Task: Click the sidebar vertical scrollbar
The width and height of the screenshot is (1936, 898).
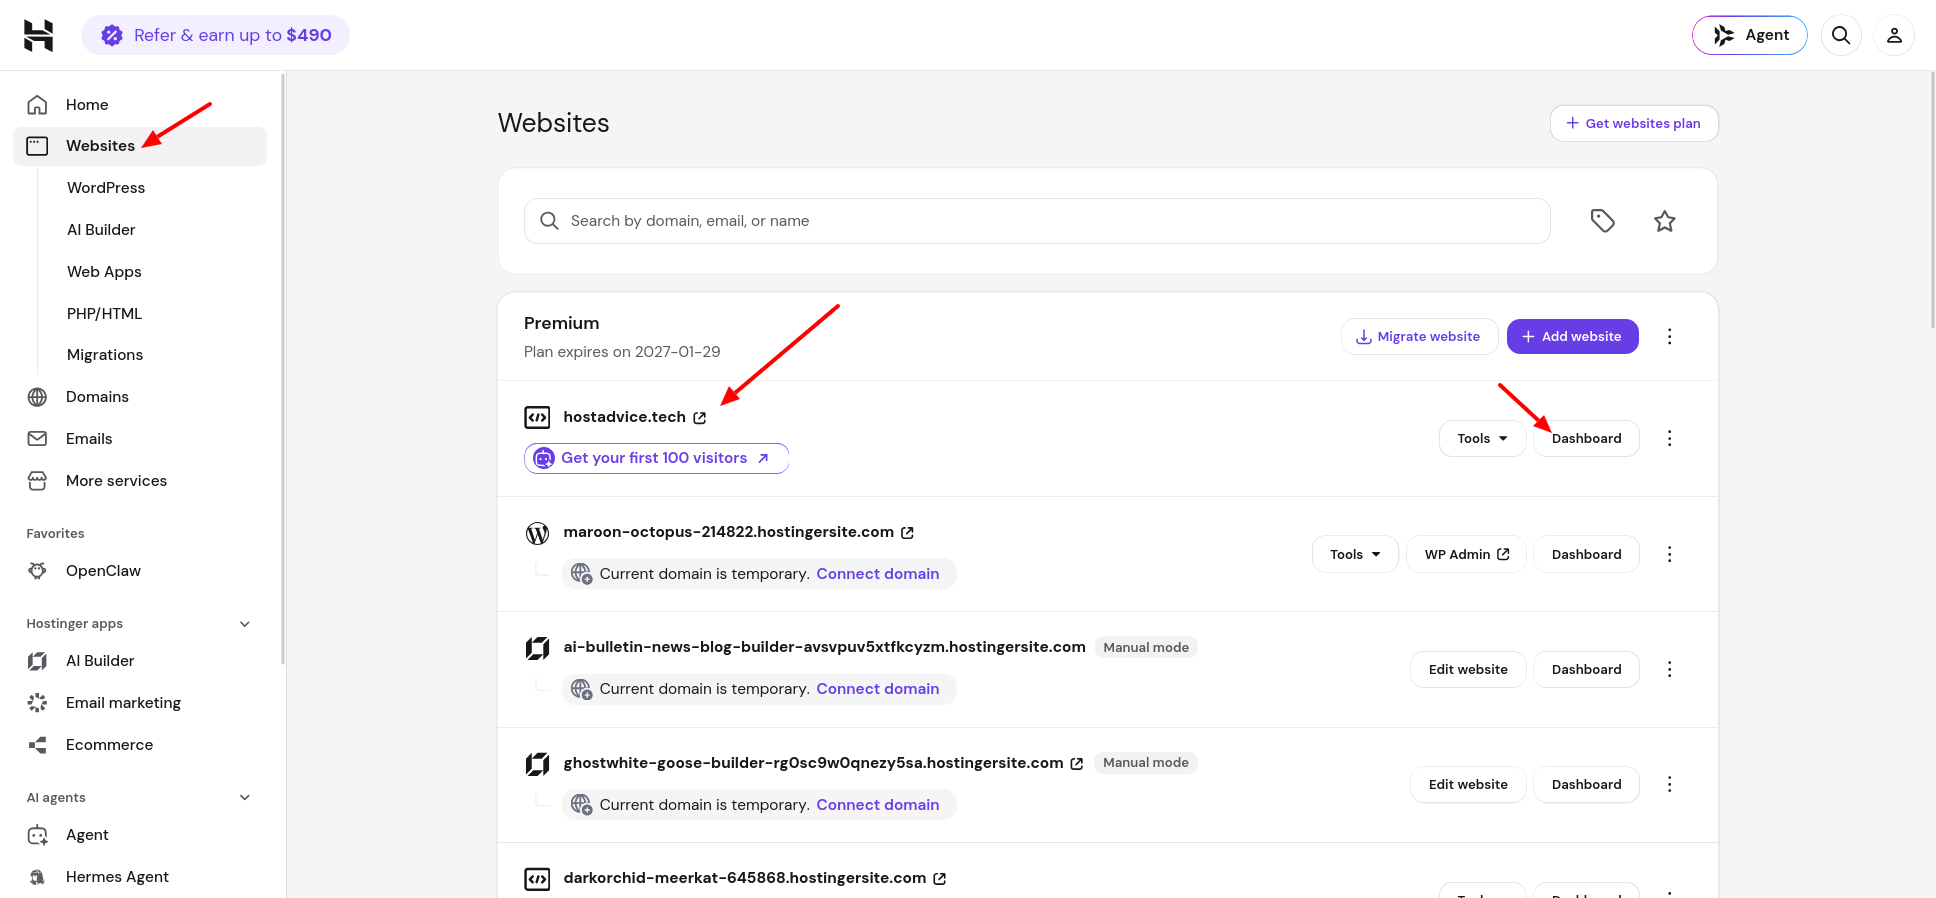Action: [283, 368]
